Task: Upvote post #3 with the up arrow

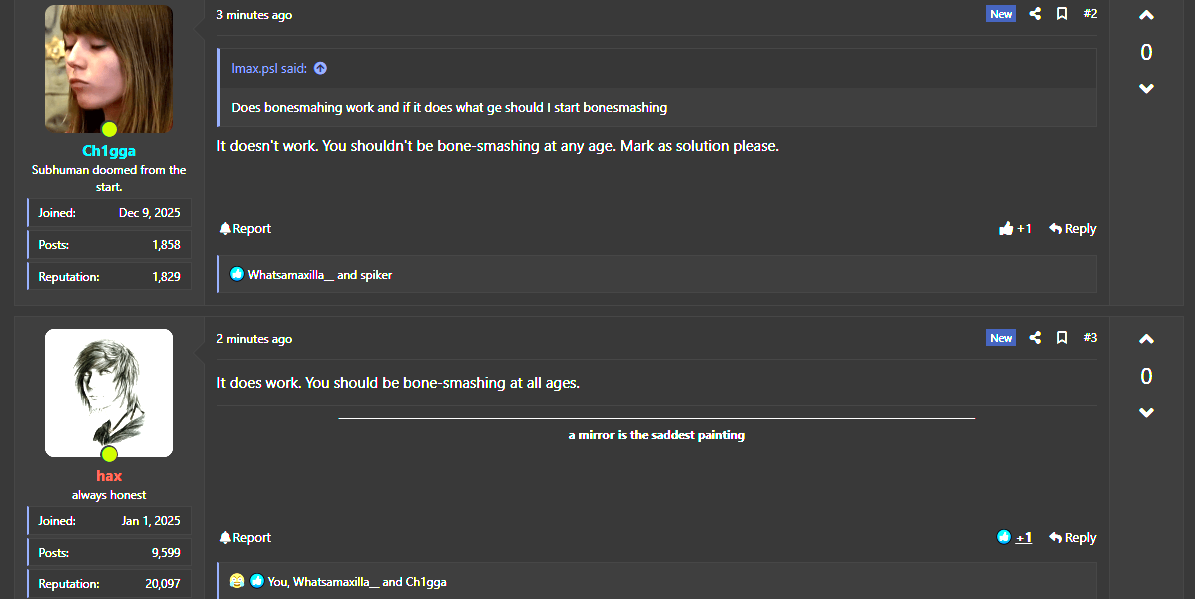Action: click(1146, 340)
